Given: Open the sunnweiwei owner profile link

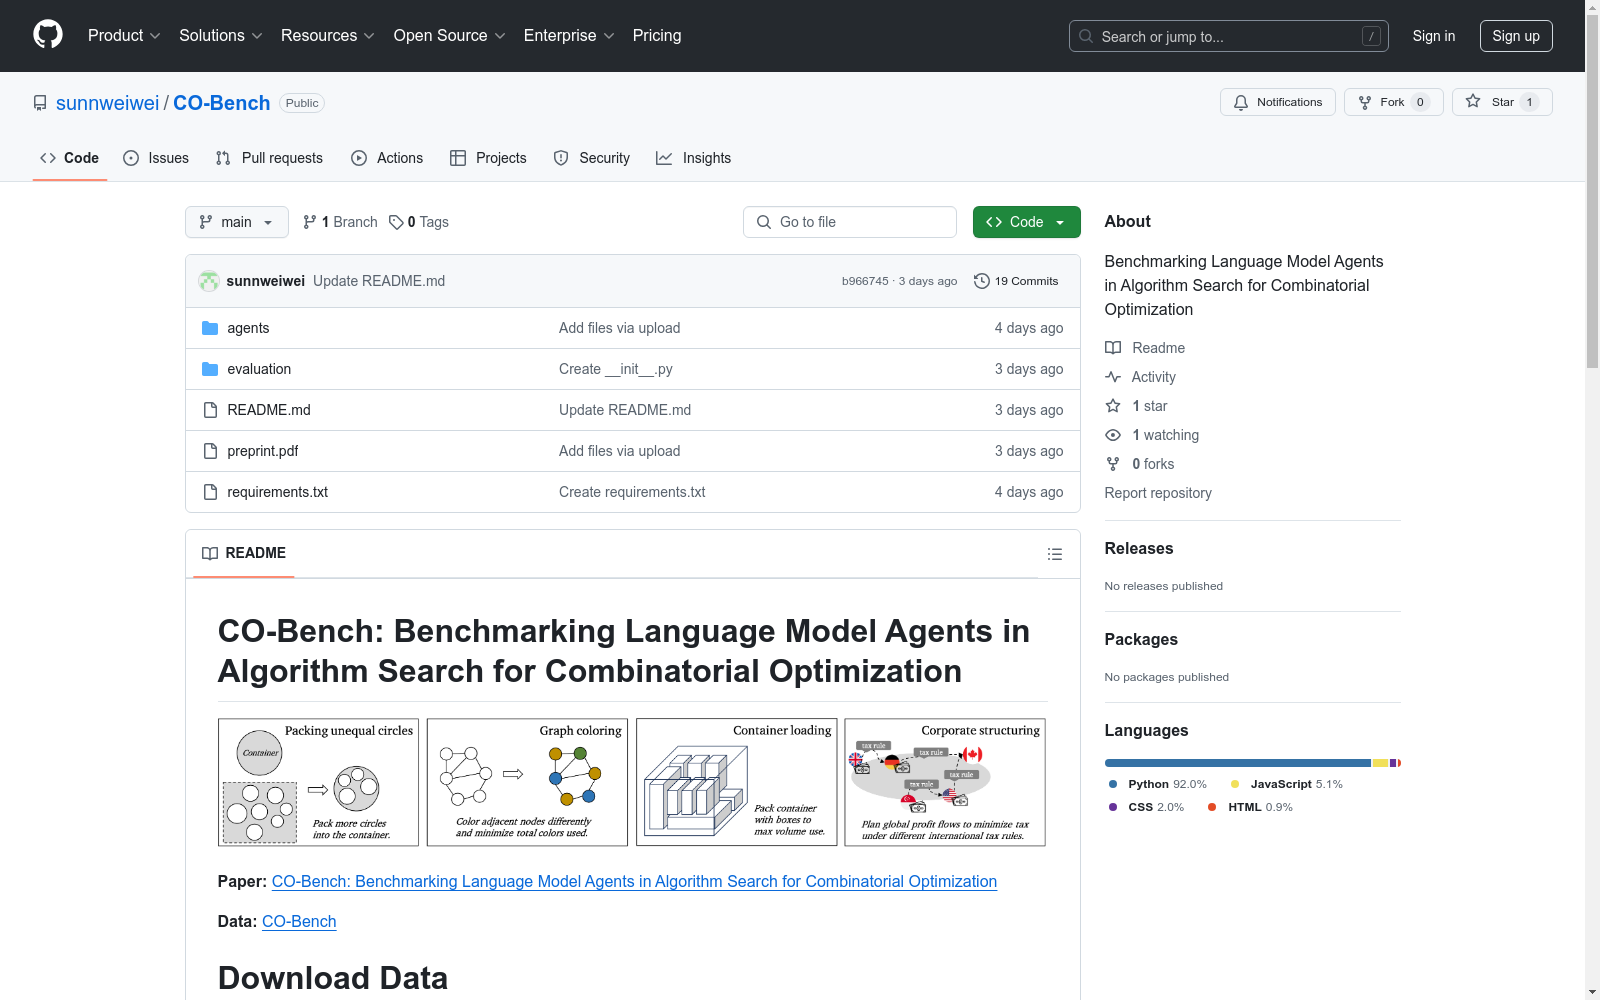Looking at the screenshot, I should 107,103.
